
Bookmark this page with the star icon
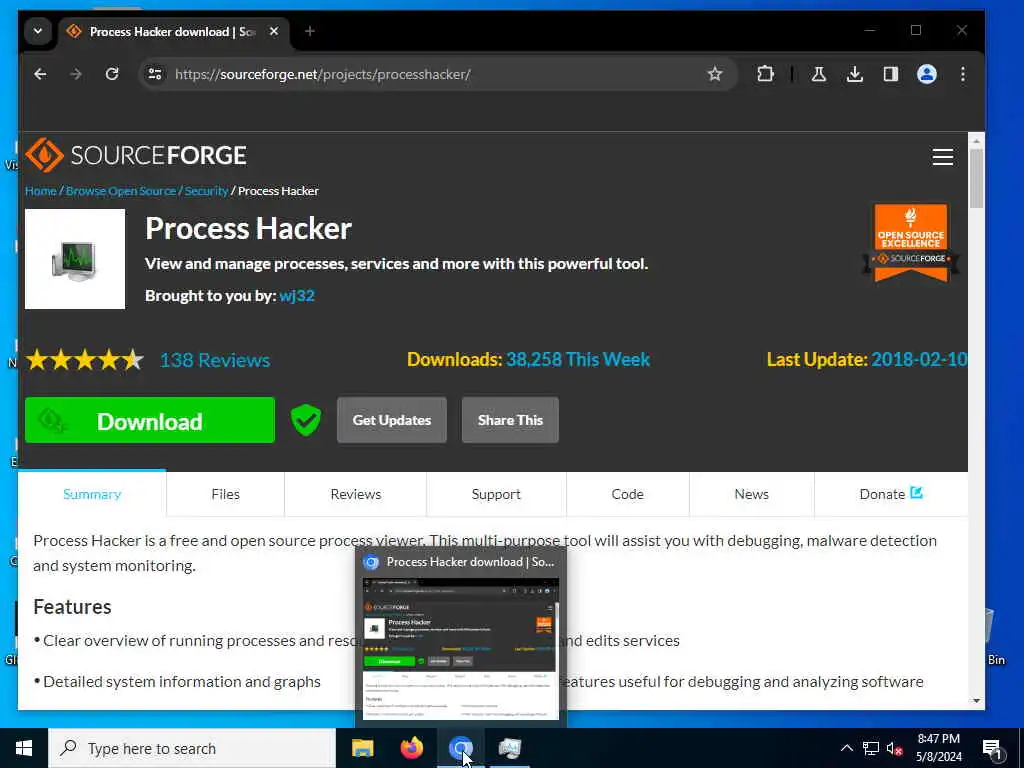[x=715, y=74]
